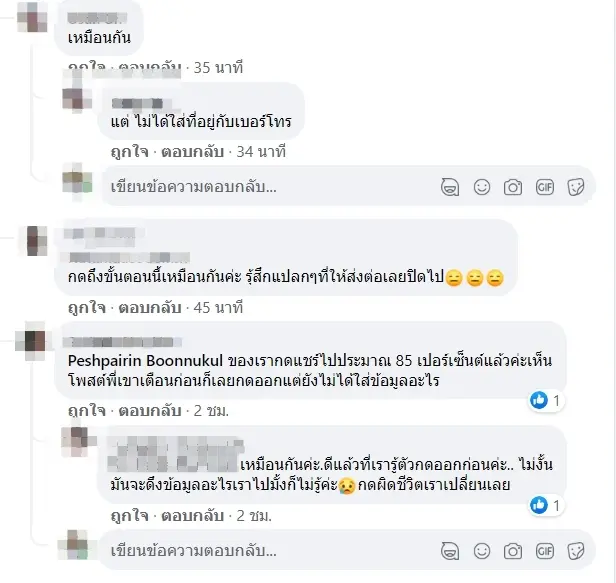Attach photo using upper reply box camera icon

coord(513,187)
